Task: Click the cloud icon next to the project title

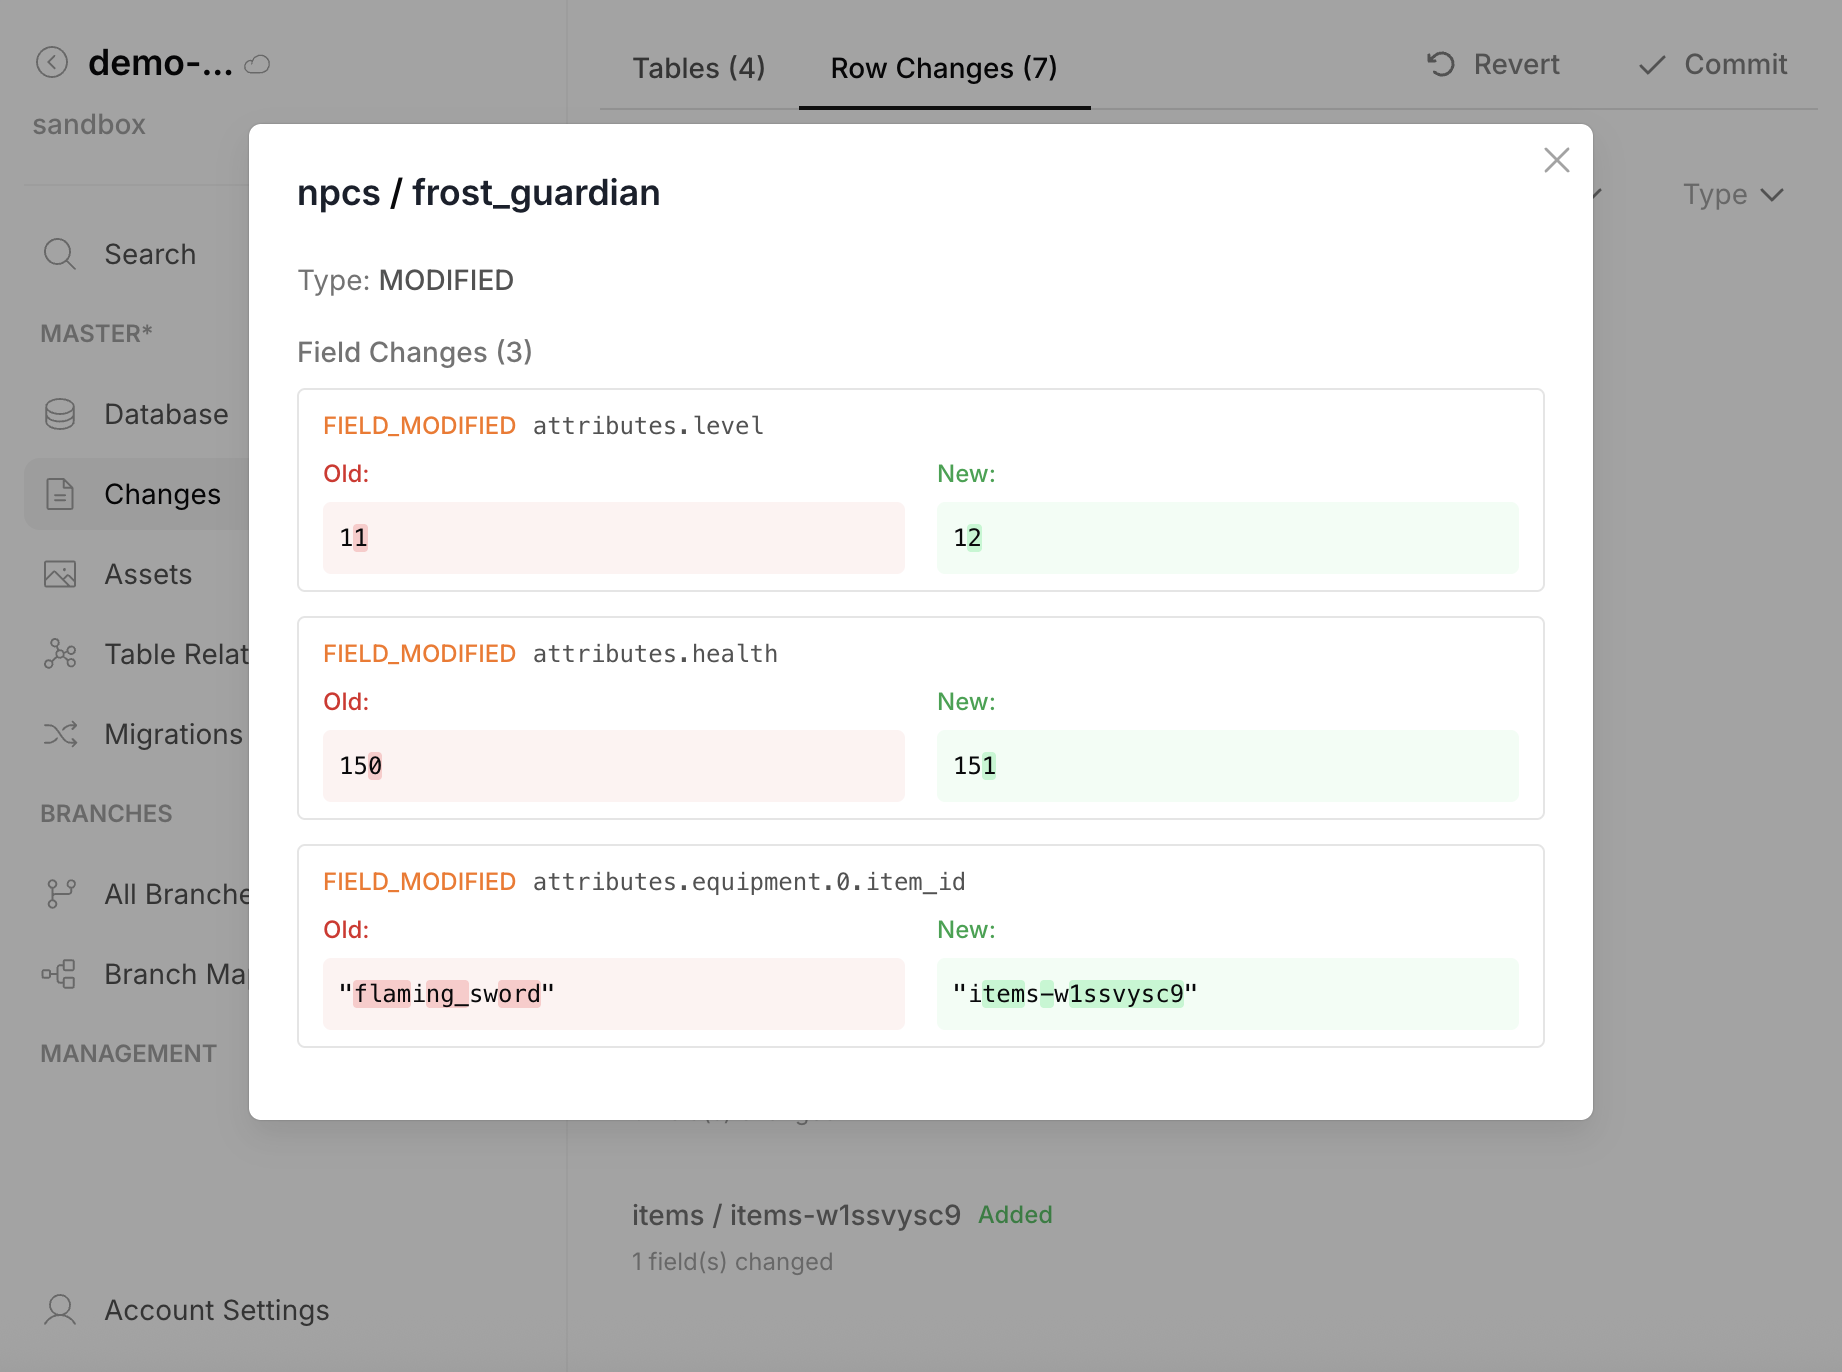Action: point(257,65)
